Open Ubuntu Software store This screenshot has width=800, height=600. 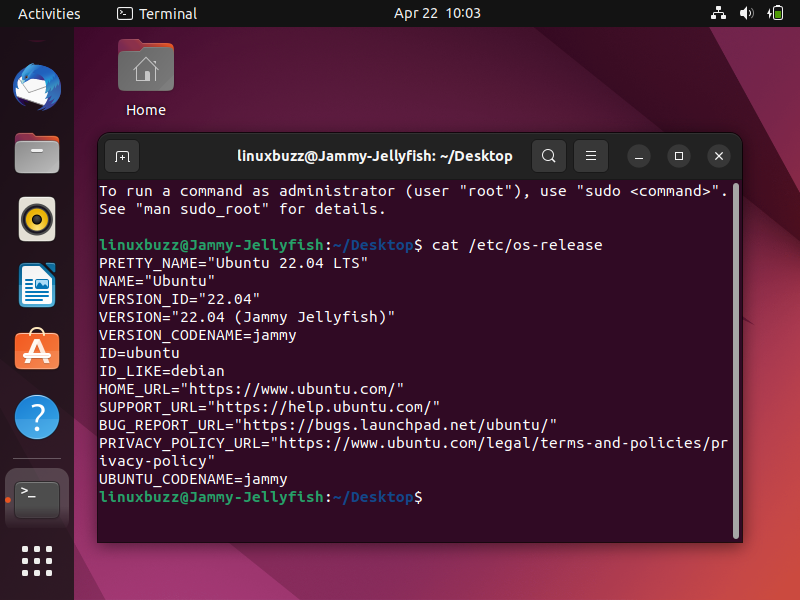coord(37,349)
